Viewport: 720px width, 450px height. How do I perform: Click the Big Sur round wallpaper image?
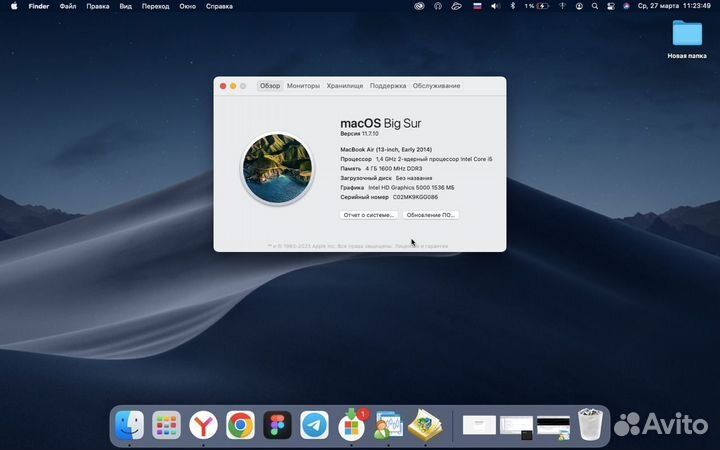[x=277, y=169]
